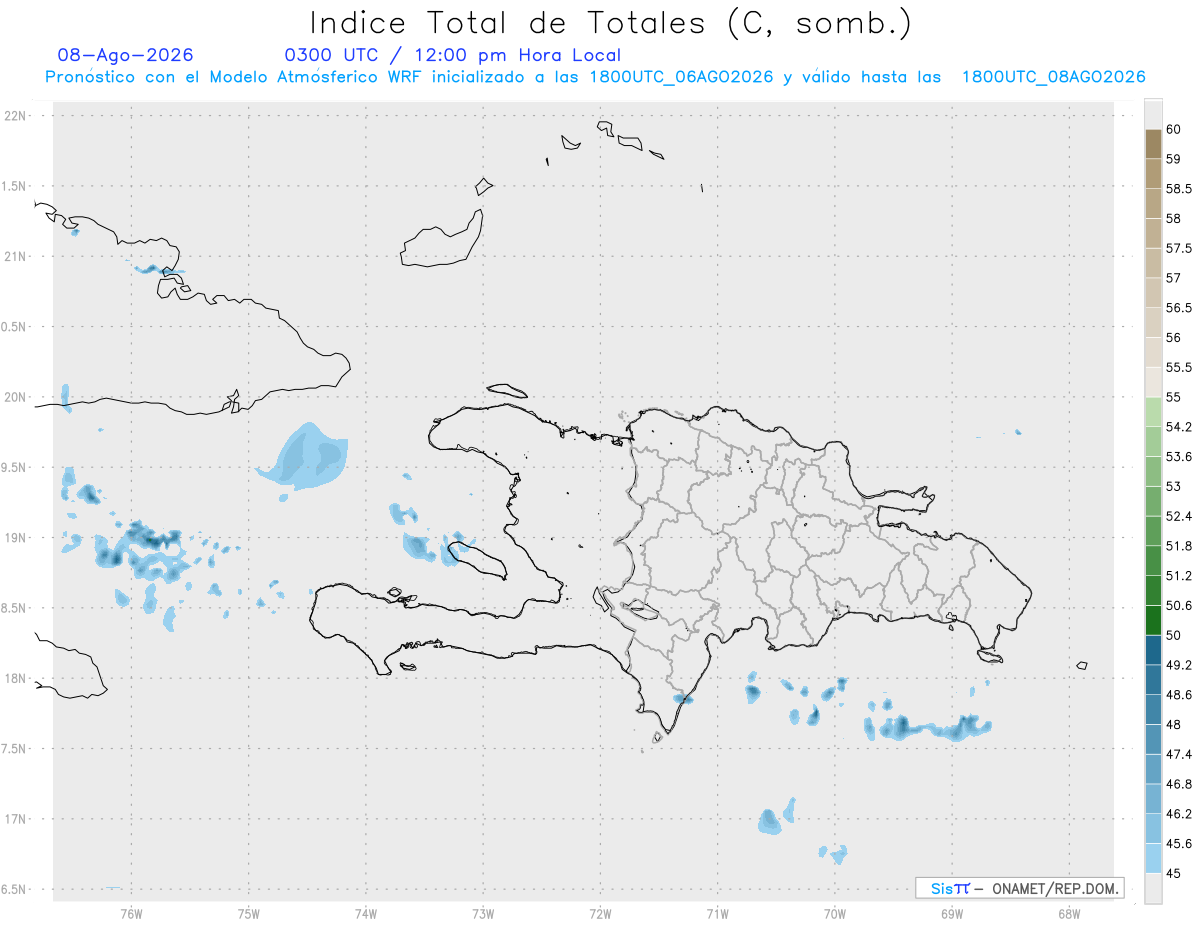Click the '45' colorbar scale label
This screenshot has height=927, width=1200.
coord(1173,873)
